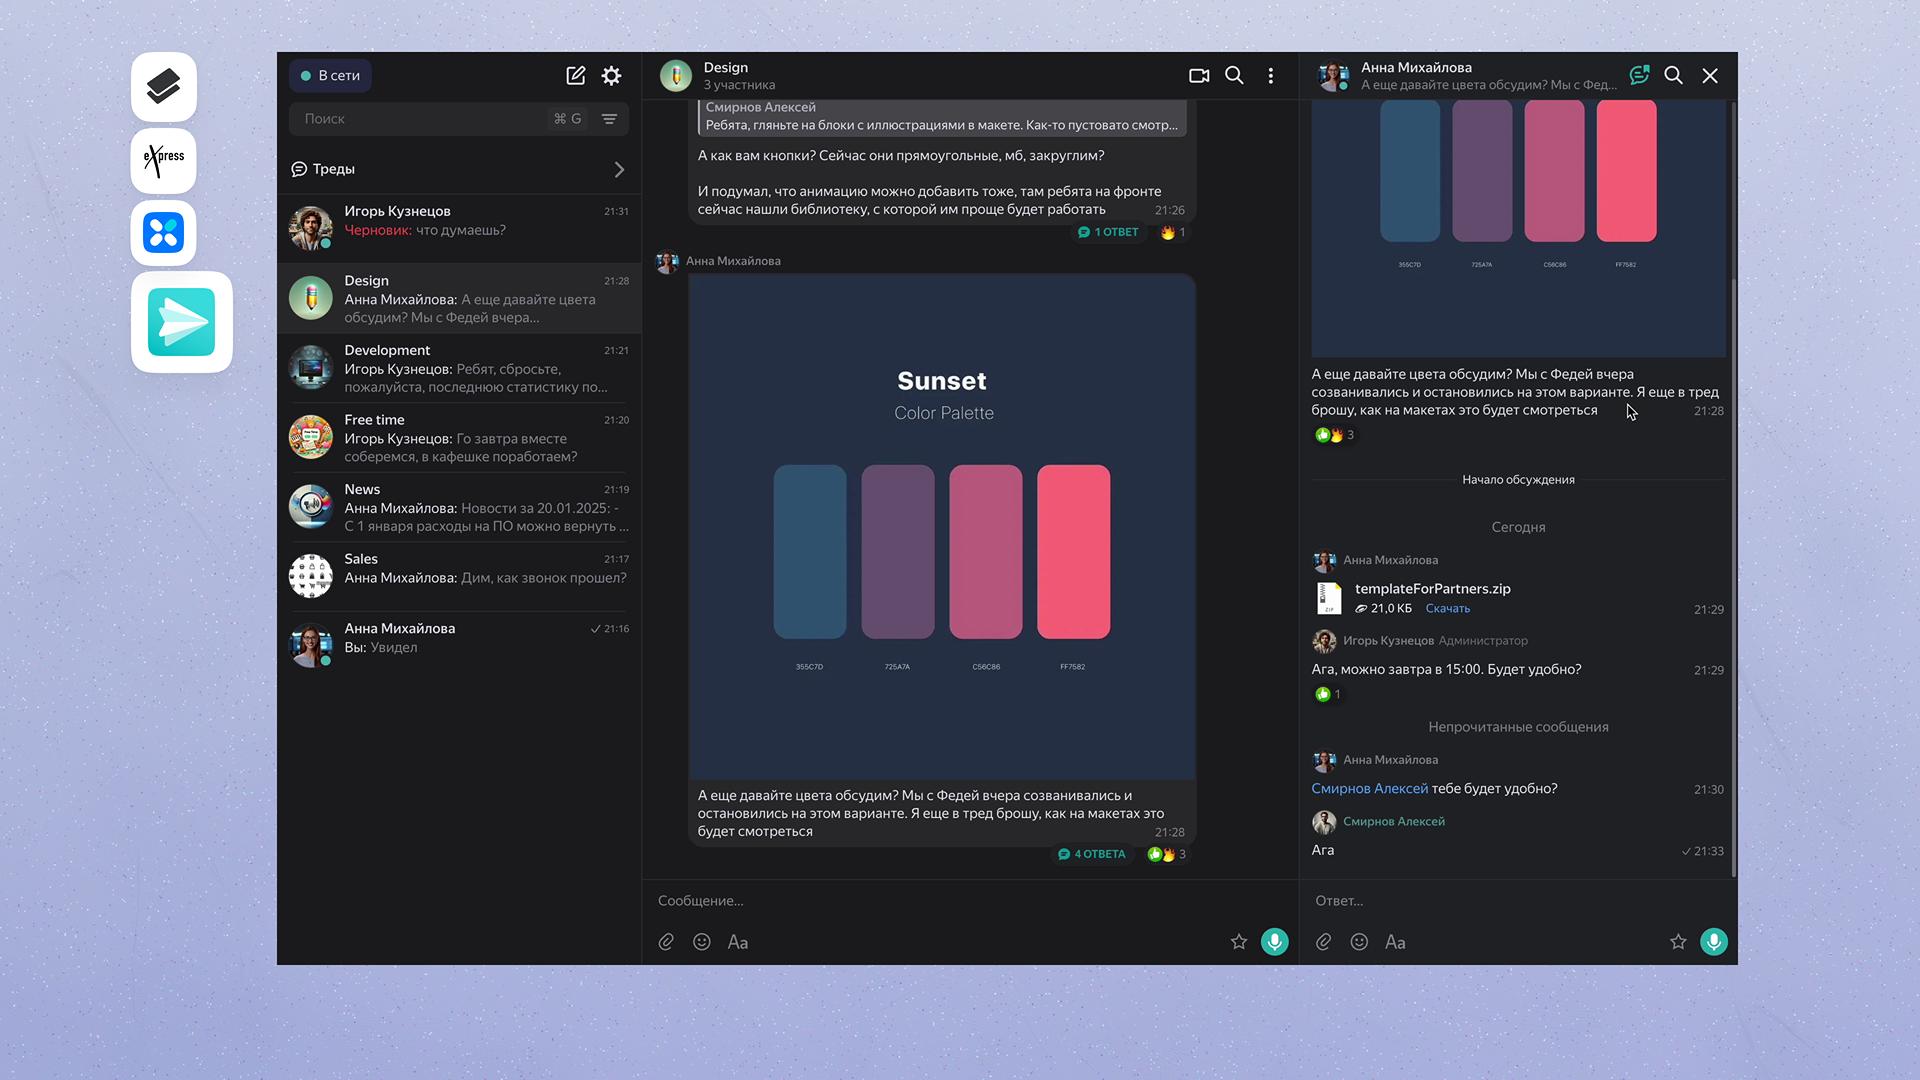The image size is (1920, 1080).
Task: Toggle the thumbs-up reaction on Igor's reply
Action: click(x=1327, y=694)
